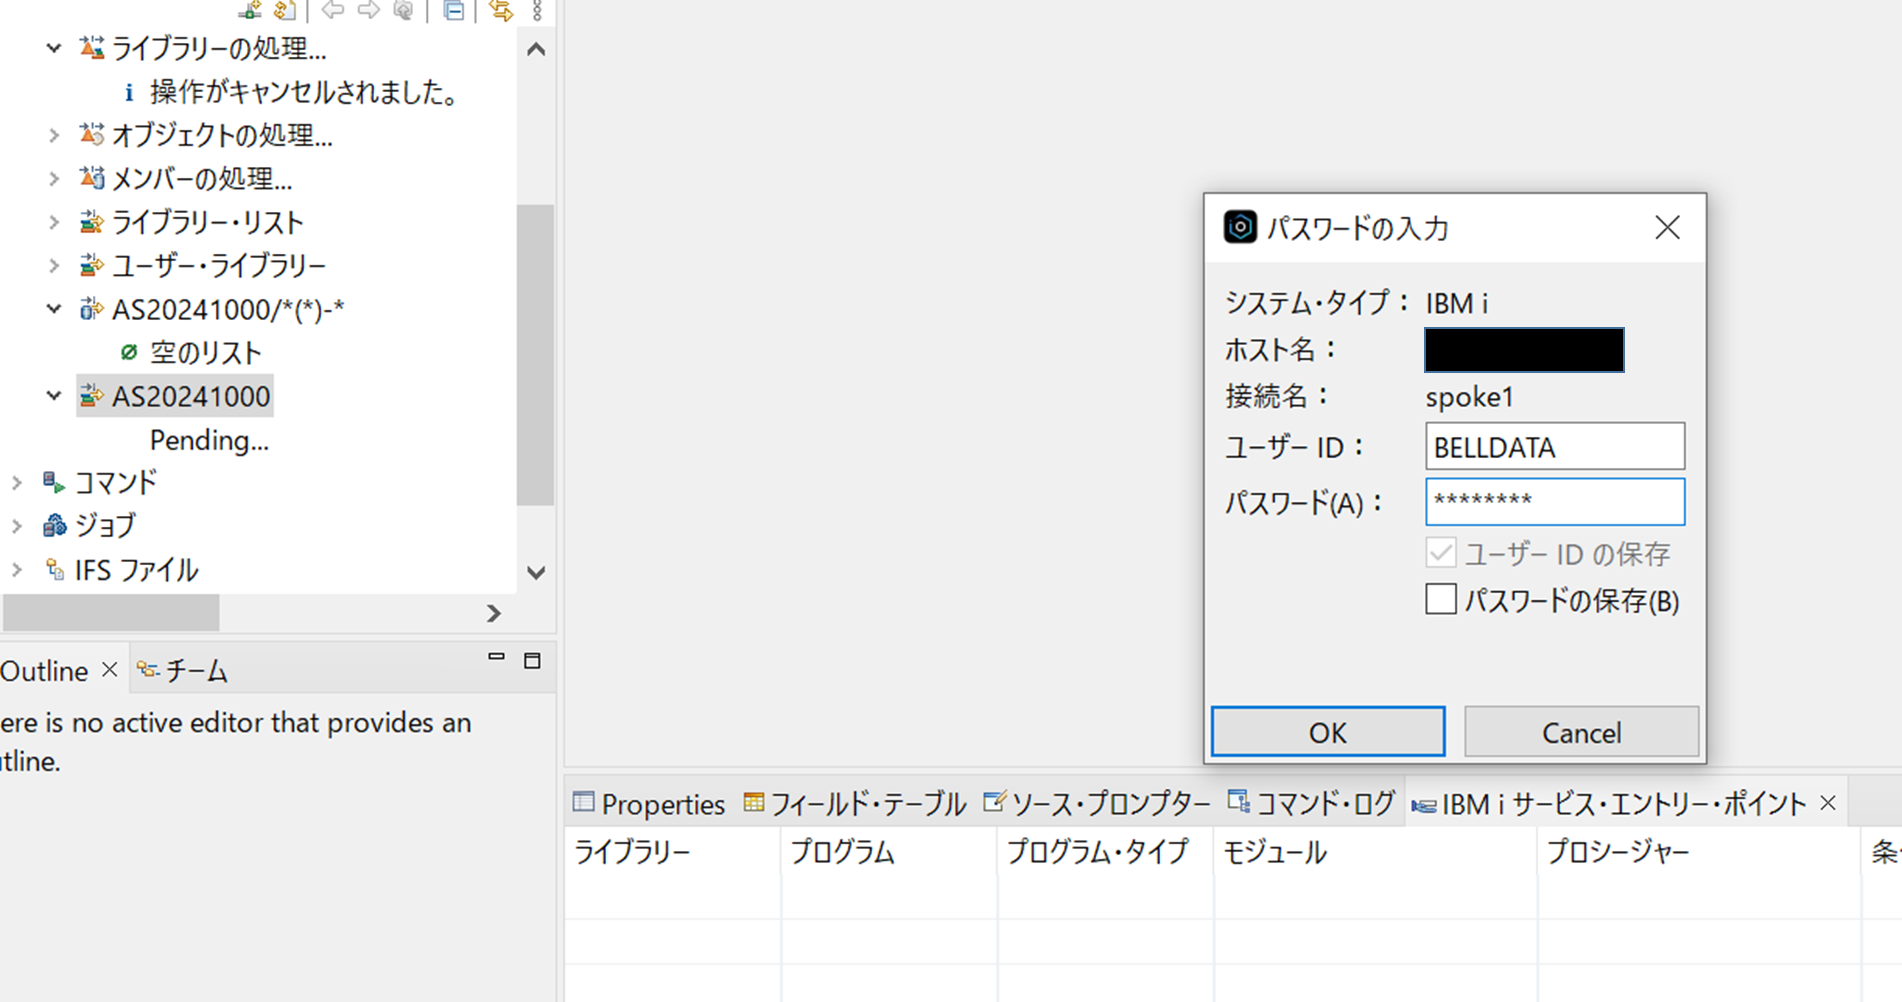The width and height of the screenshot is (1902, 1002).
Task: Collapse the AS20241000/*(*)-* node
Action: [54, 309]
